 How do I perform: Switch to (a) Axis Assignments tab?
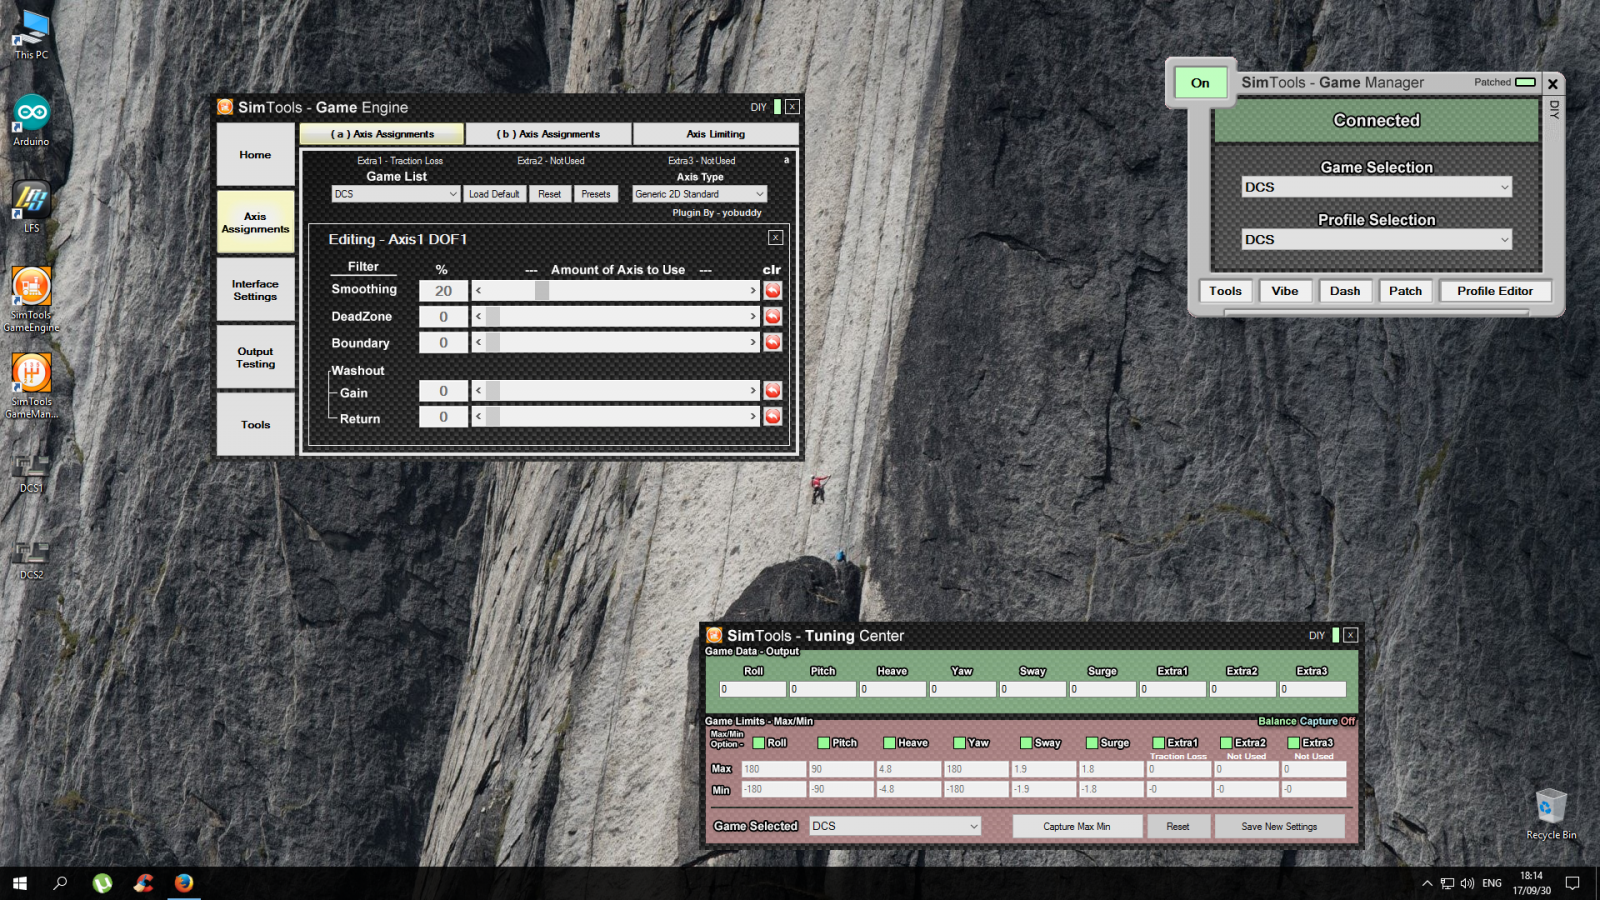tap(382, 134)
